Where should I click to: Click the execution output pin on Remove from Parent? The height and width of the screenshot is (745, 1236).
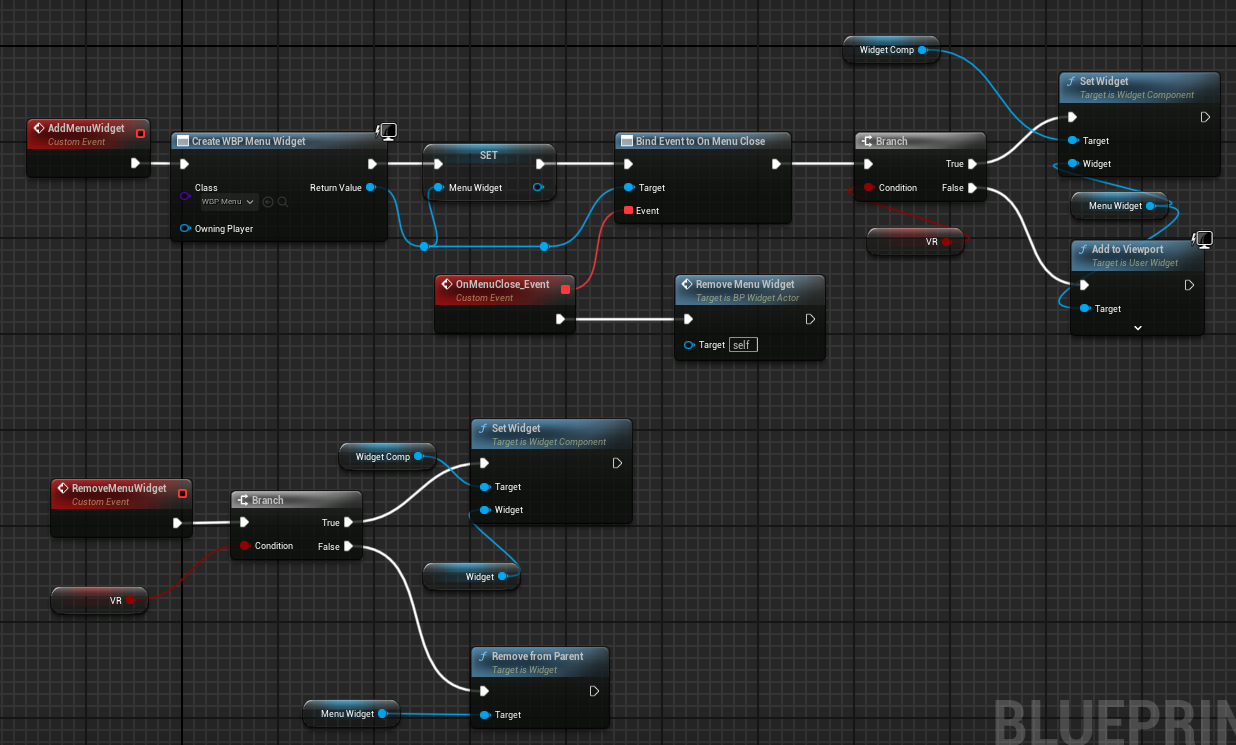coord(594,690)
